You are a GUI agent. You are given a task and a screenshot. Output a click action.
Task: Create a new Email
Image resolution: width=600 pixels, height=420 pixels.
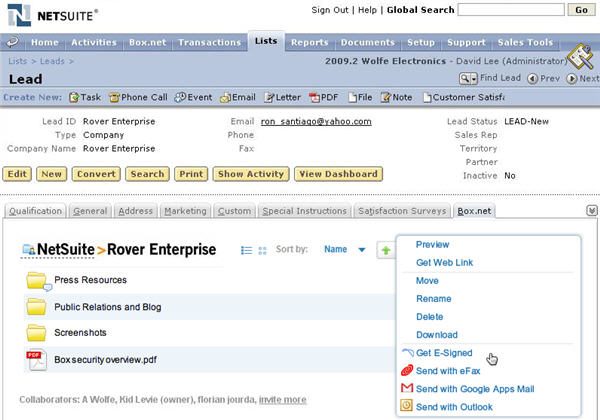238,98
